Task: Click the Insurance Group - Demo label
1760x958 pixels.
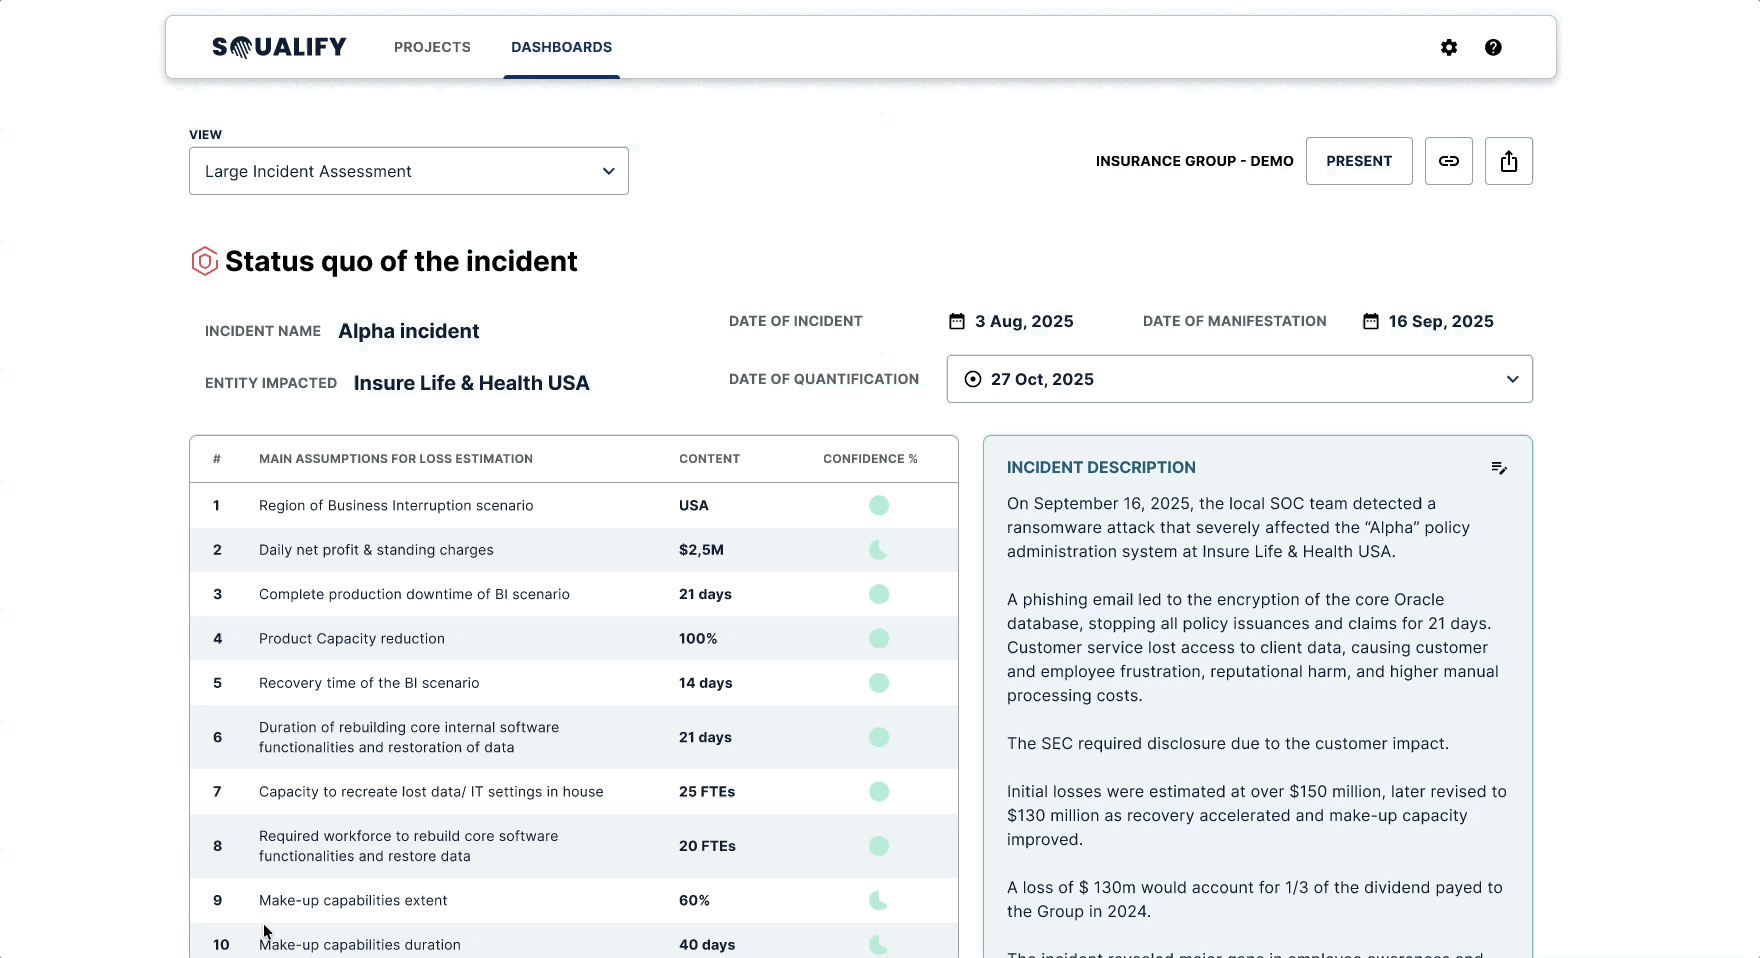Action: [1195, 161]
